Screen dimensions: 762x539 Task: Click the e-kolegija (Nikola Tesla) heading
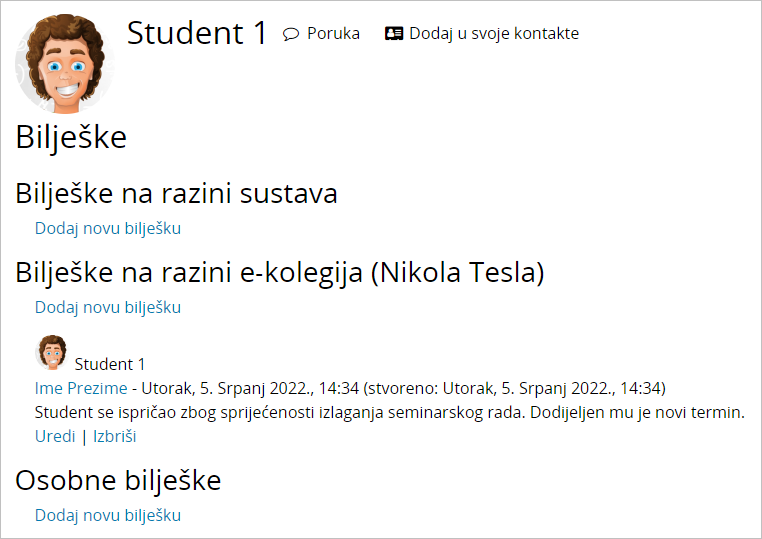[x=280, y=272]
